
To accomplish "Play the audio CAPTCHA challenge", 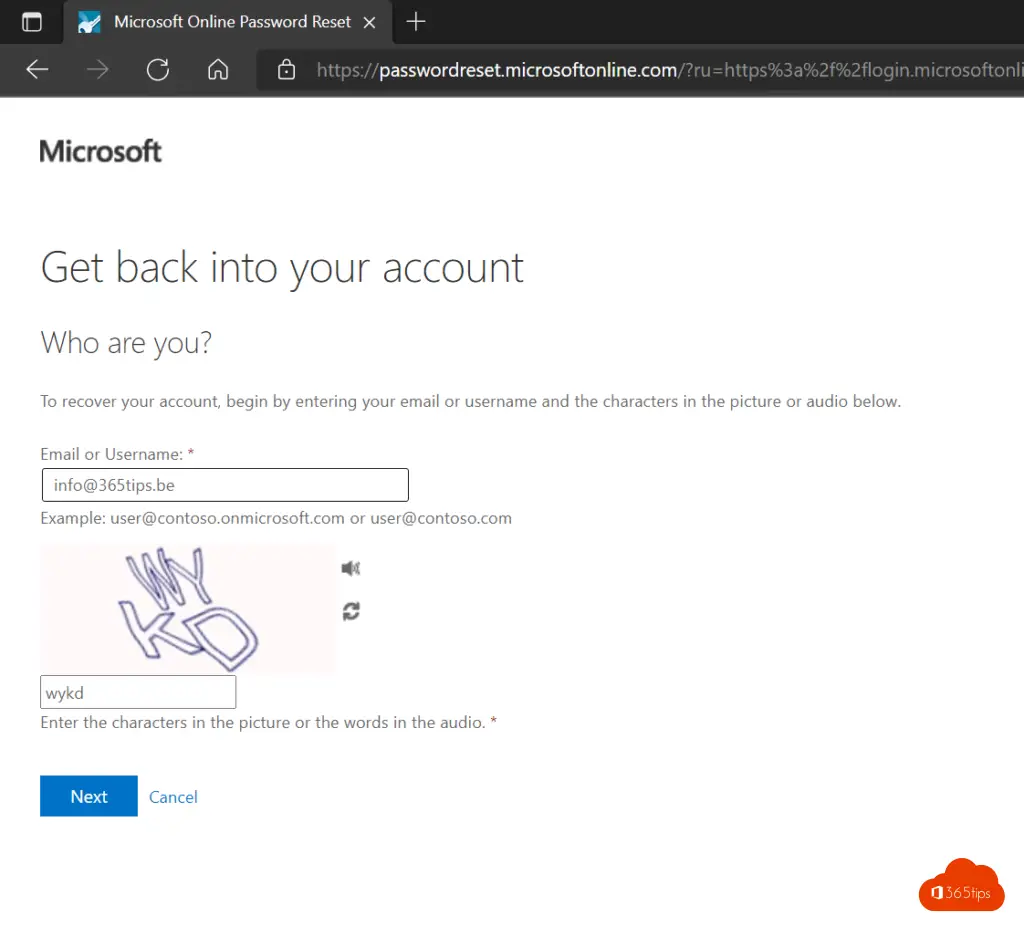I will 351,568.
